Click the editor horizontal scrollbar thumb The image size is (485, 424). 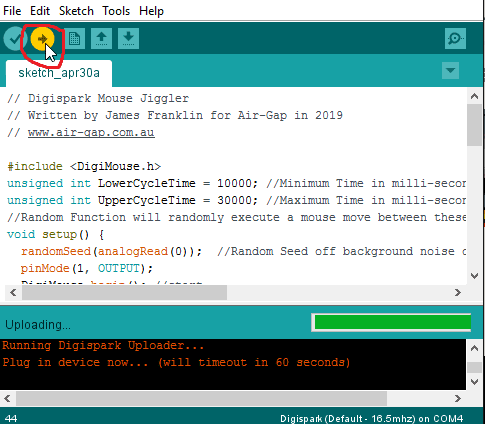[124, 293]
